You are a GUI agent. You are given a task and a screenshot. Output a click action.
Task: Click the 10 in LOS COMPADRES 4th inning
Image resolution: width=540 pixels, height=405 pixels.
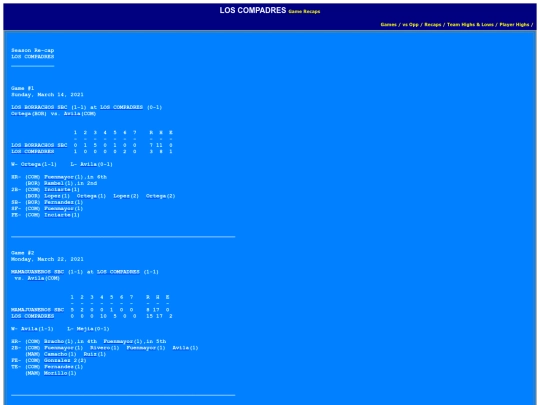[x=103, y=316]
